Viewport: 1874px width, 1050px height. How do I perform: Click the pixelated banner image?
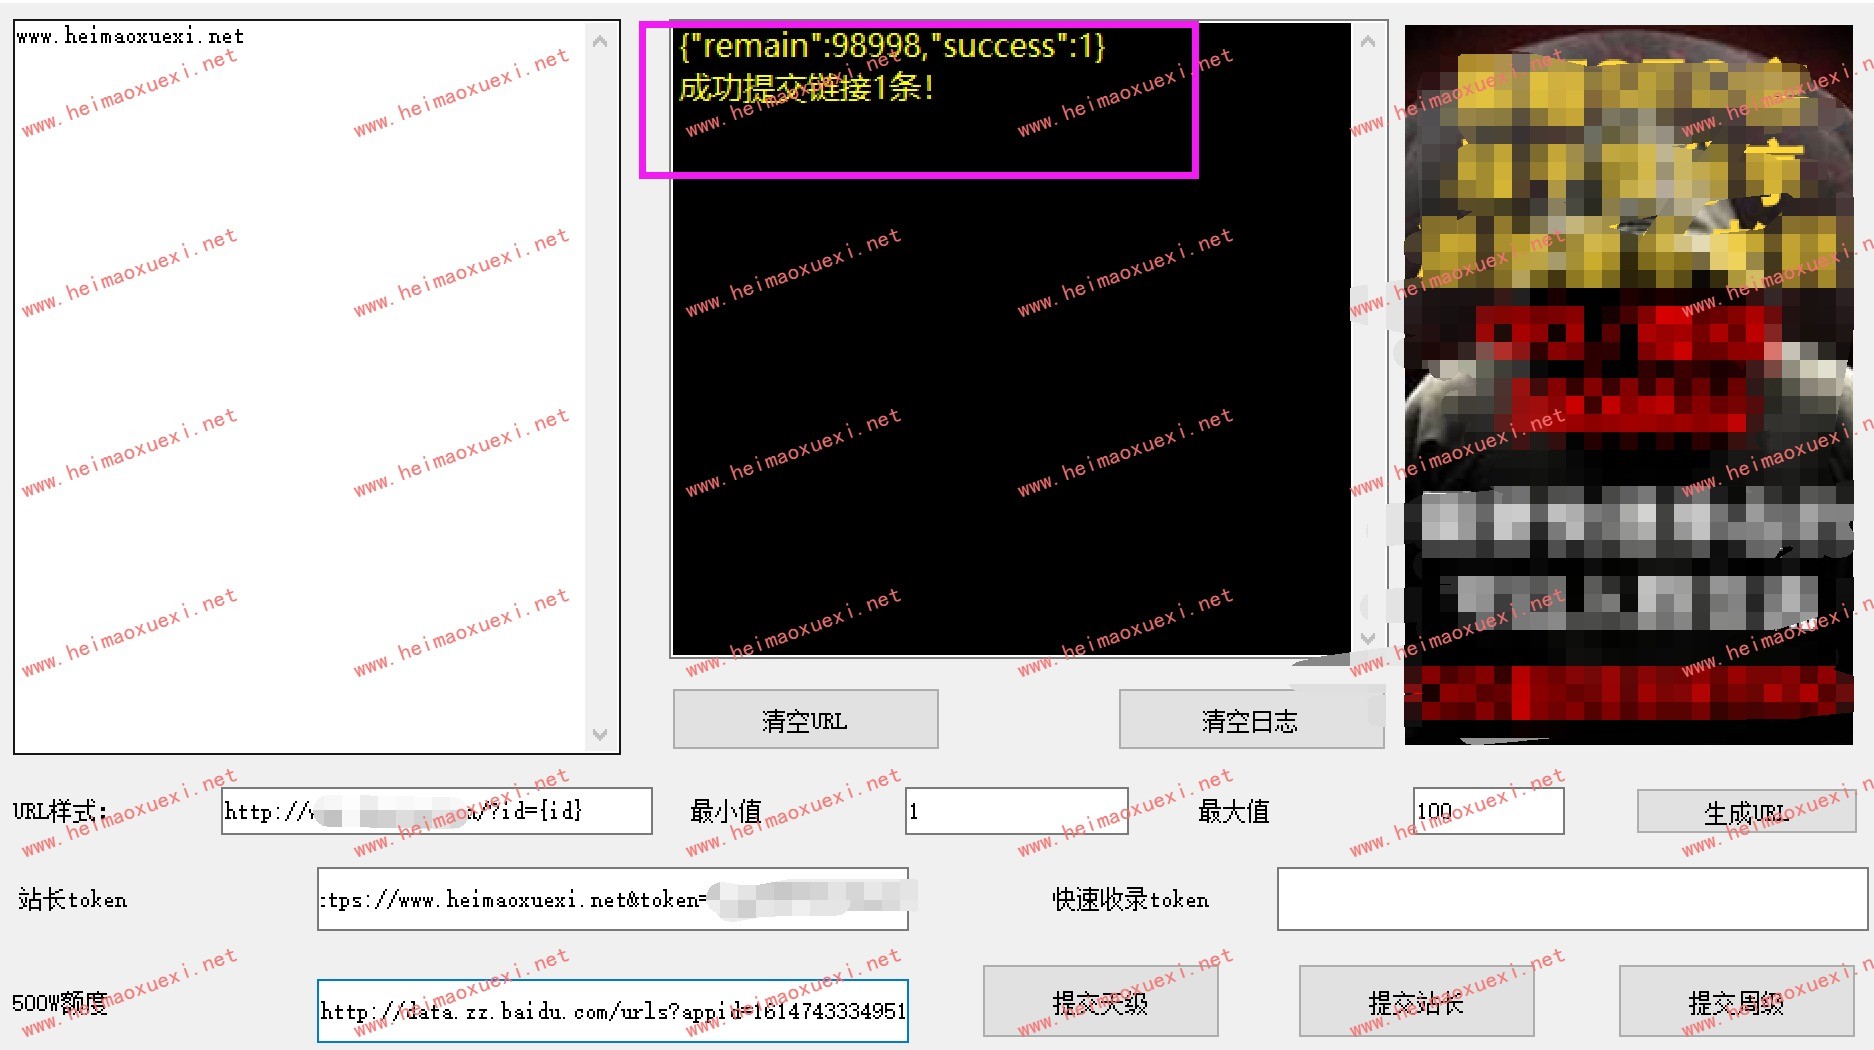pos(1628,384)
